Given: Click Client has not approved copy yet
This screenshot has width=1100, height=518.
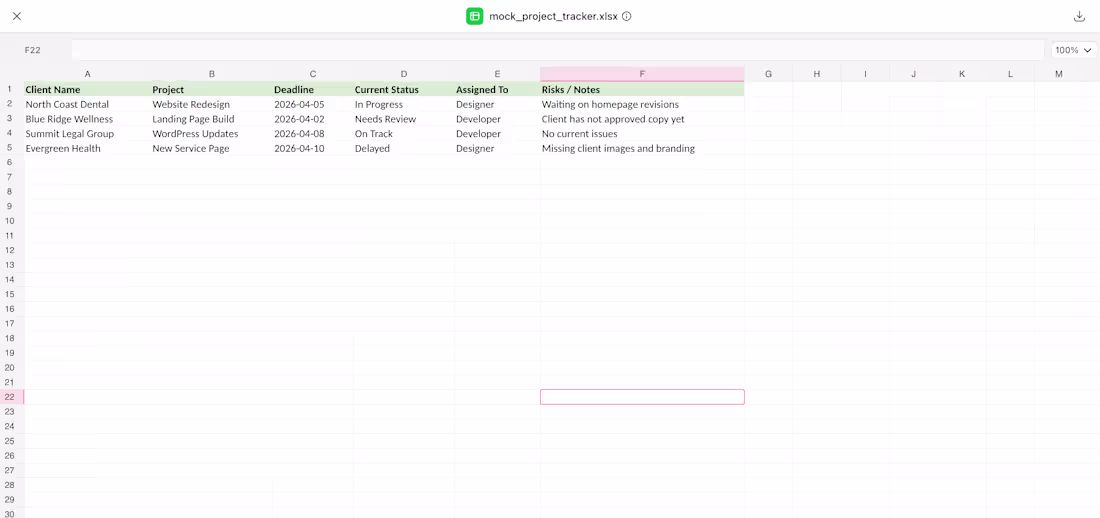Looking at the screenshot, I should pyautogui.click(x=642, y=119).
